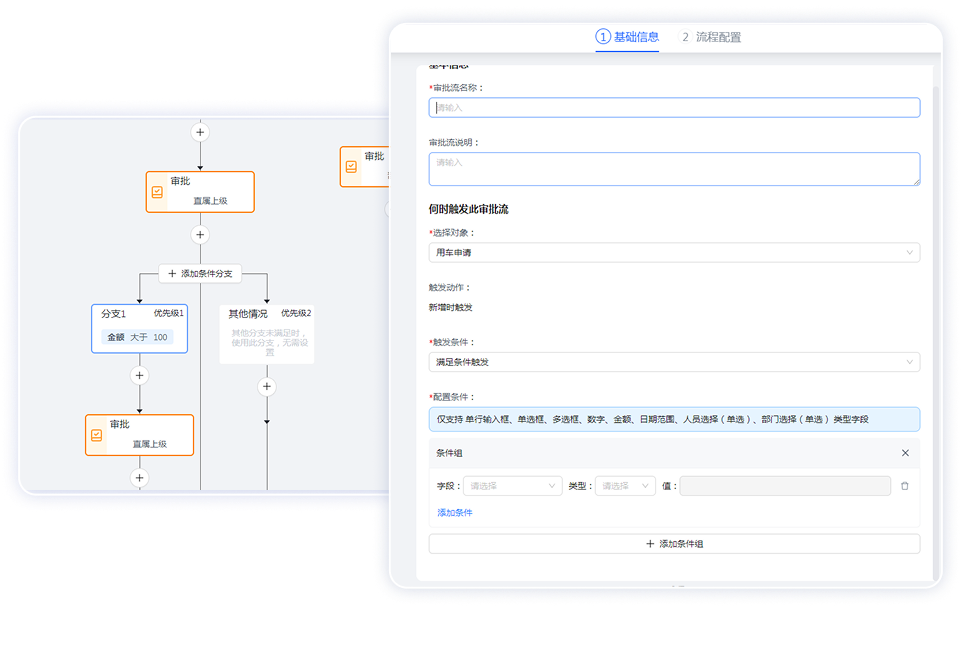Screen dimensions: 961x667
Task: Click the plus icon directly below 分支1 card
Action: tap(139, 375)
